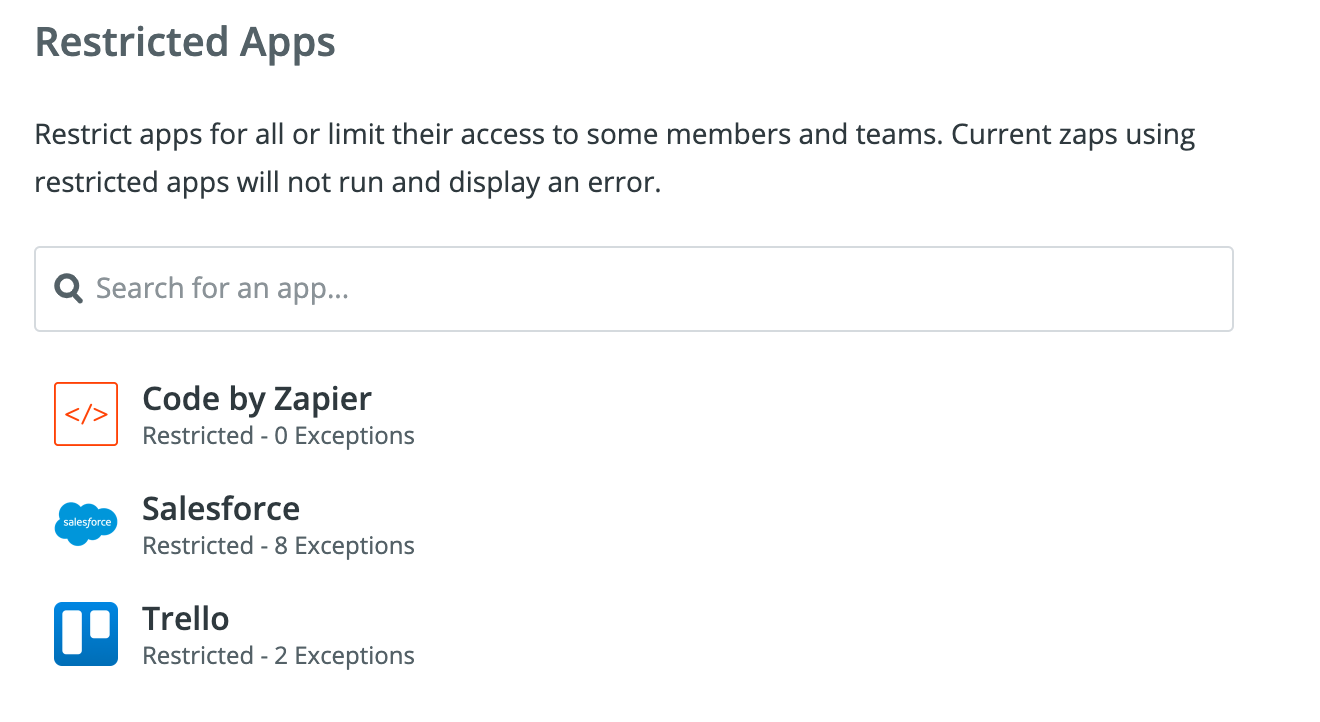1320x722 pixels.
Task: Click the word 'Restricted' under Salesforce
Action: pyautogui.click(x=198, y=546)
